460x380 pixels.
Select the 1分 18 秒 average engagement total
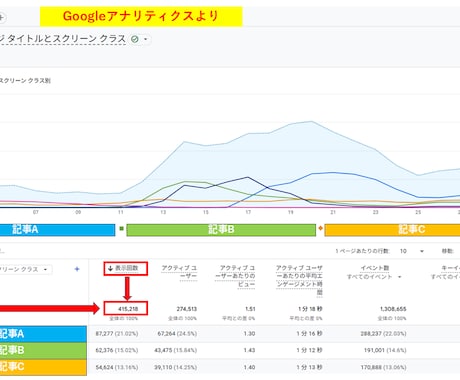click(x=310, y=309)
